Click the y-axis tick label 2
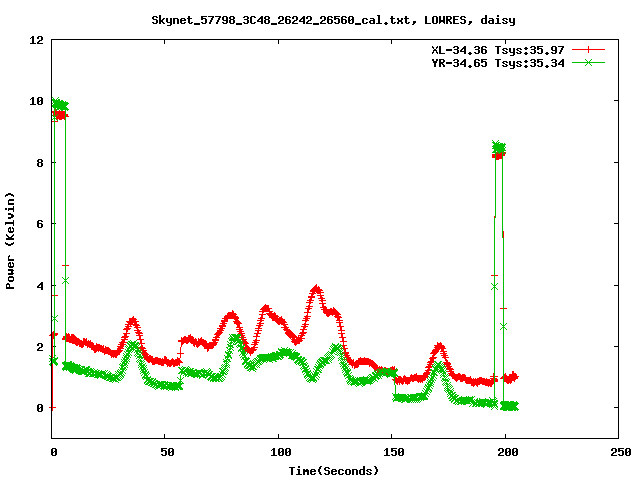This screenshot has height=480, width=640. pyautogui.click(x=40, y=347)
